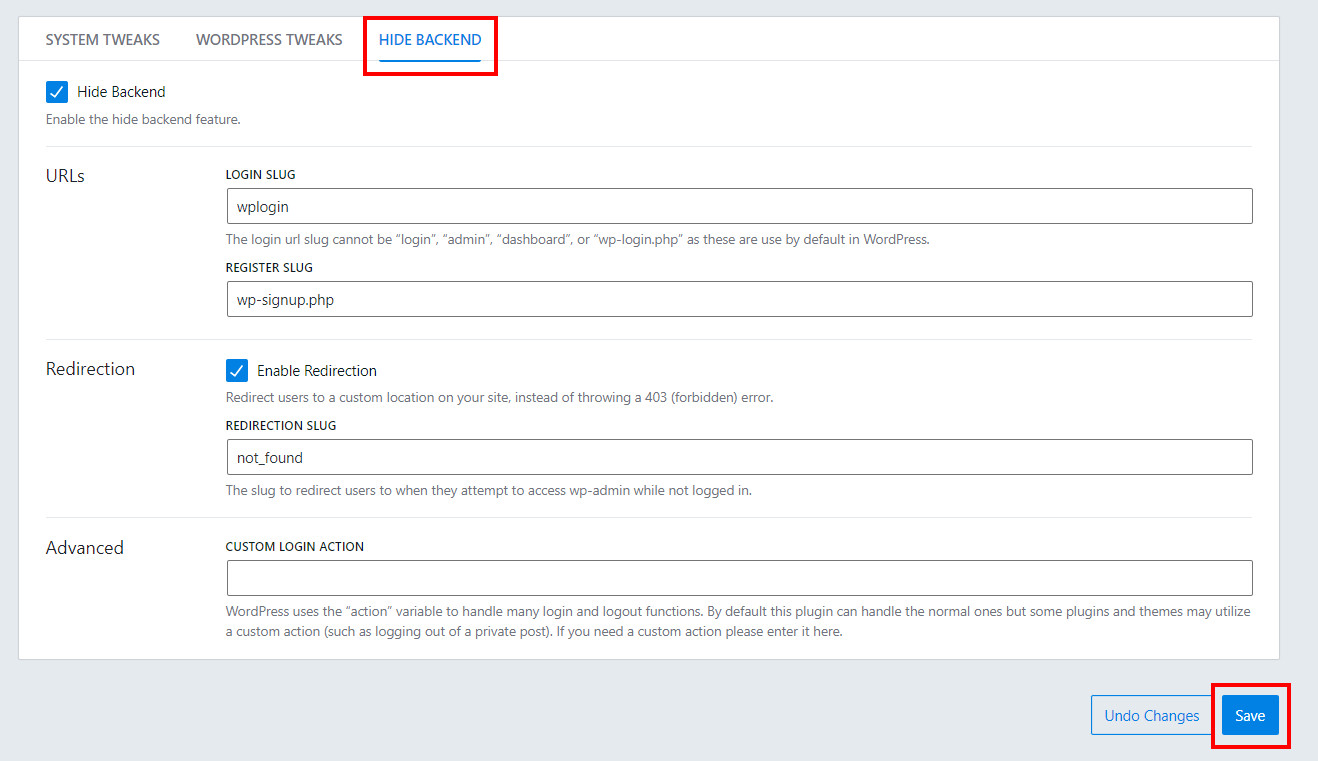The width and height of the screenshot is (1318, 761).
Task: Click the Redirection section heading
Action: click(x=90, y=369)
